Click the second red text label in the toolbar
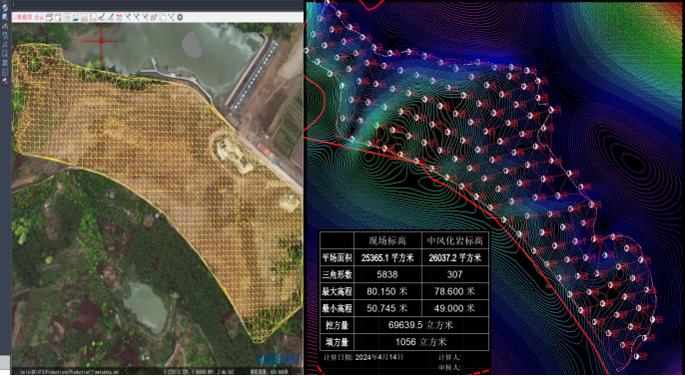This screenshot has height=376, width=685. point(39,17)
